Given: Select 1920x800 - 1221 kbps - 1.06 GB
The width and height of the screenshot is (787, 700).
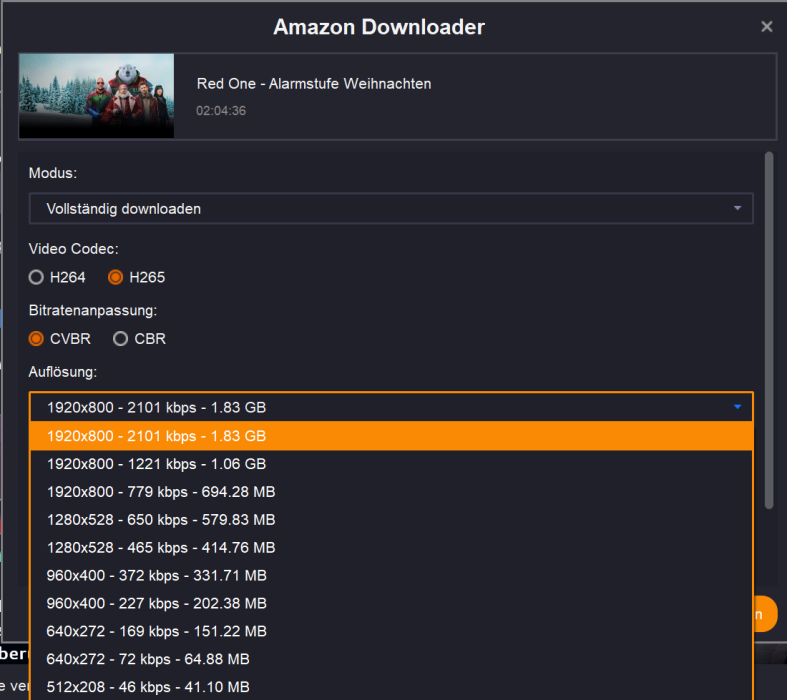Looking at the screenshot, I should pos(391,464).
